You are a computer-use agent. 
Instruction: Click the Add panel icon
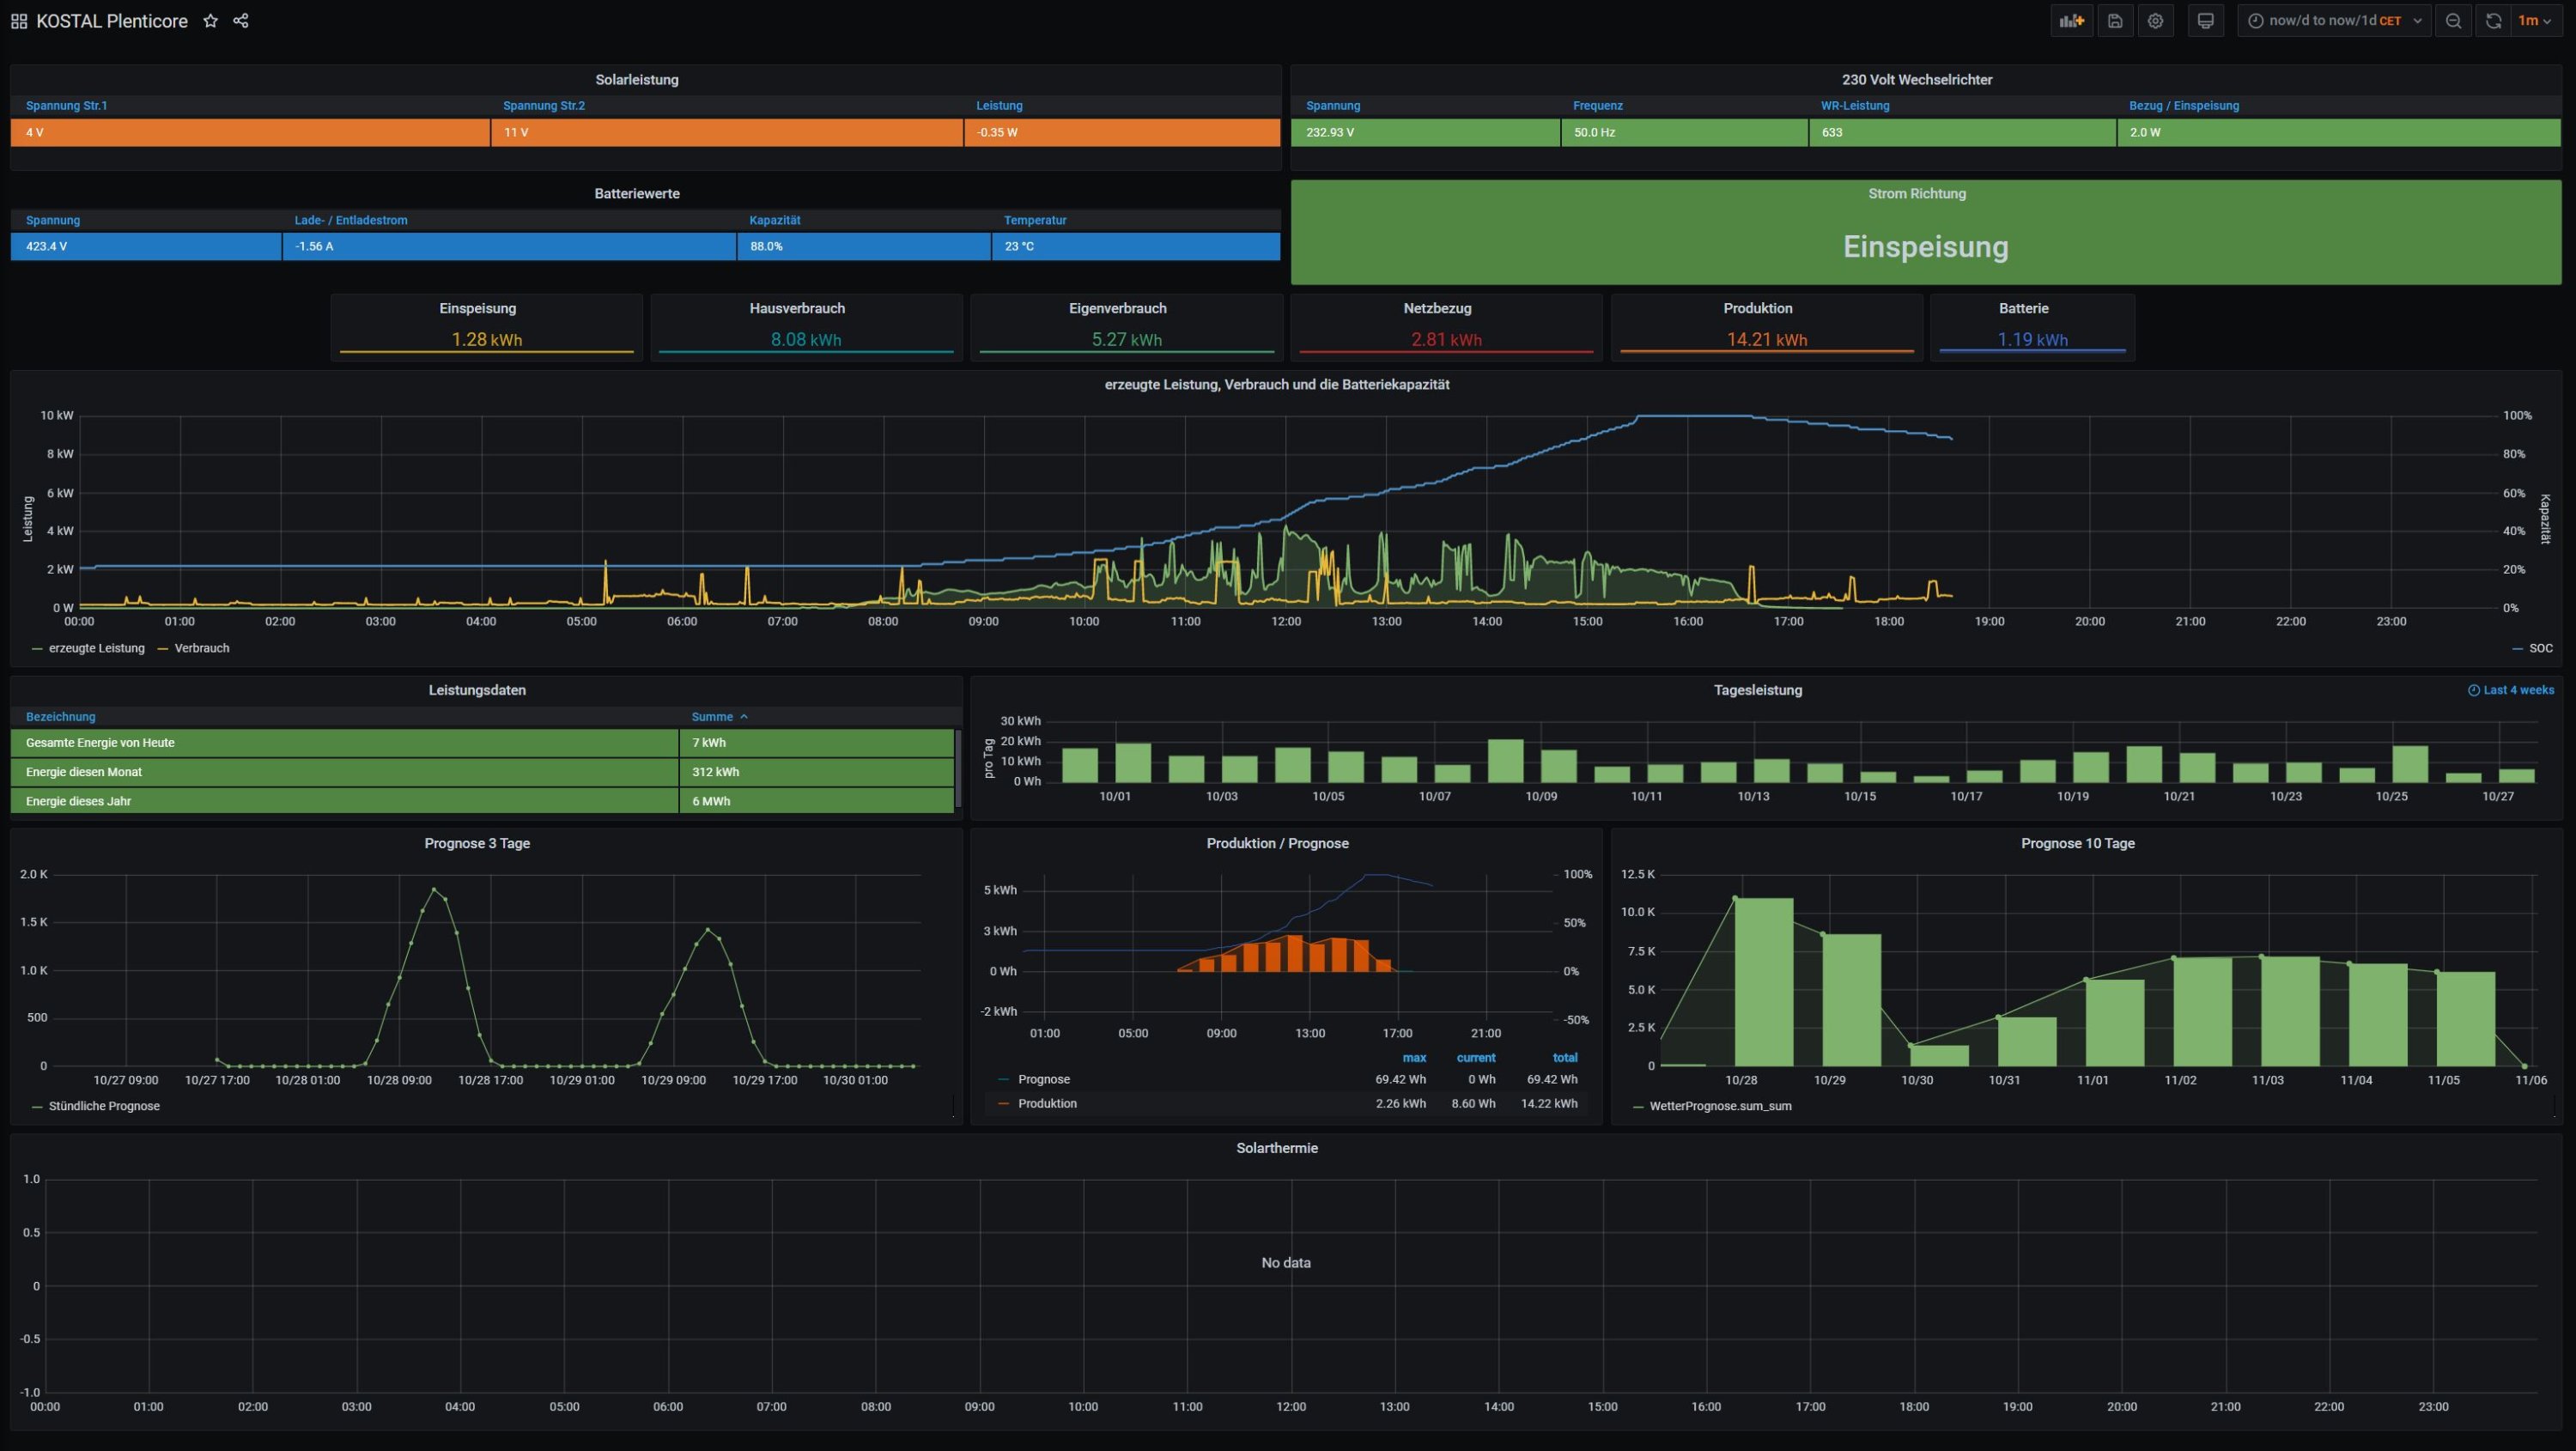coord(2071,21)
